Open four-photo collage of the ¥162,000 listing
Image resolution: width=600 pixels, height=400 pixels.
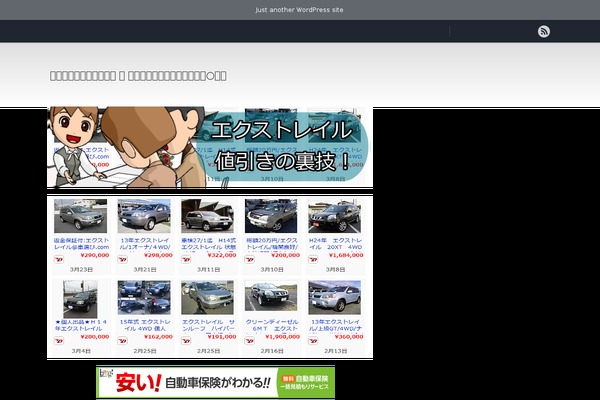pos(144,297)
